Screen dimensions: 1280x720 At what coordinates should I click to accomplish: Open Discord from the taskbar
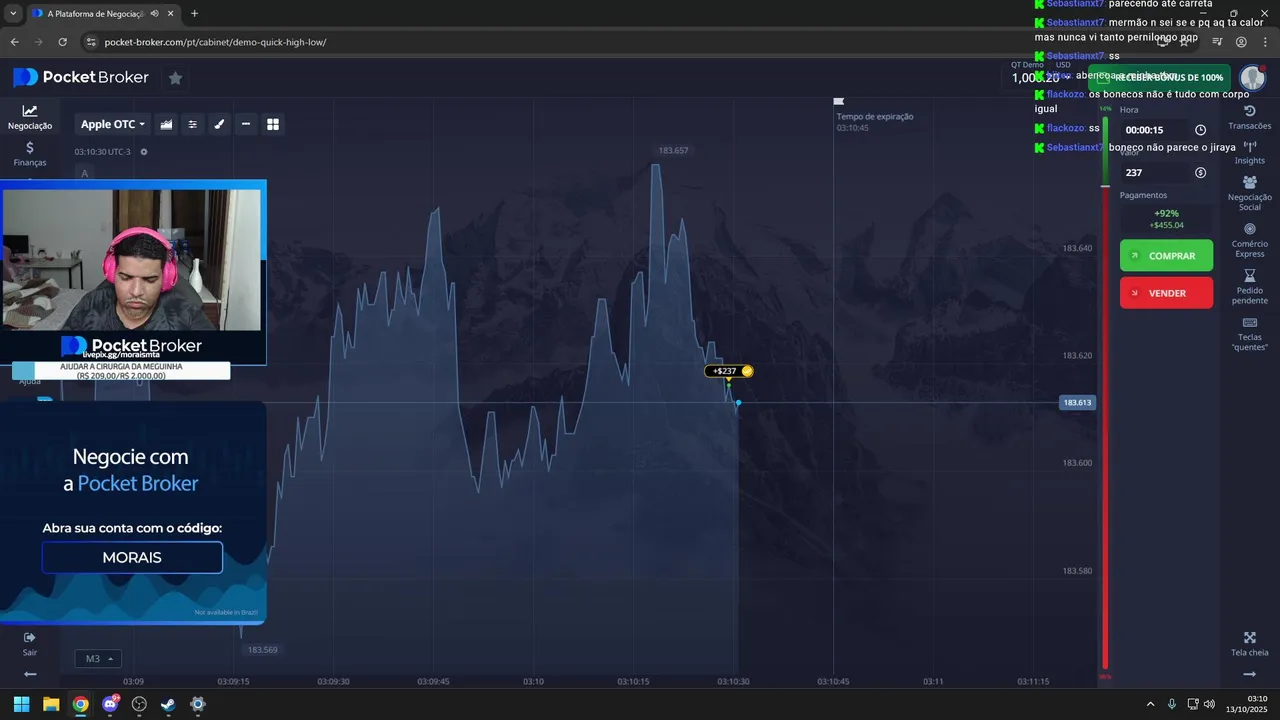pos(110,704)
